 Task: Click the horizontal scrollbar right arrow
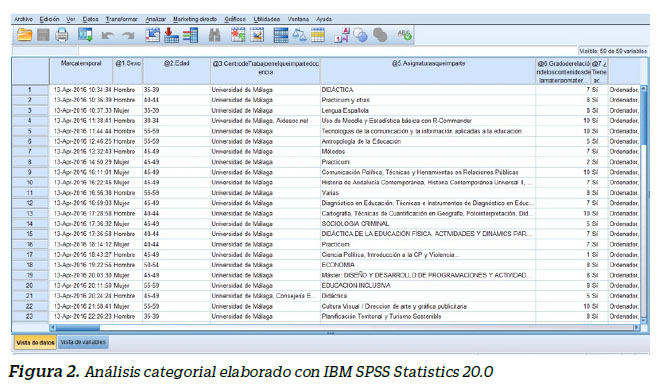click(636, 328)
